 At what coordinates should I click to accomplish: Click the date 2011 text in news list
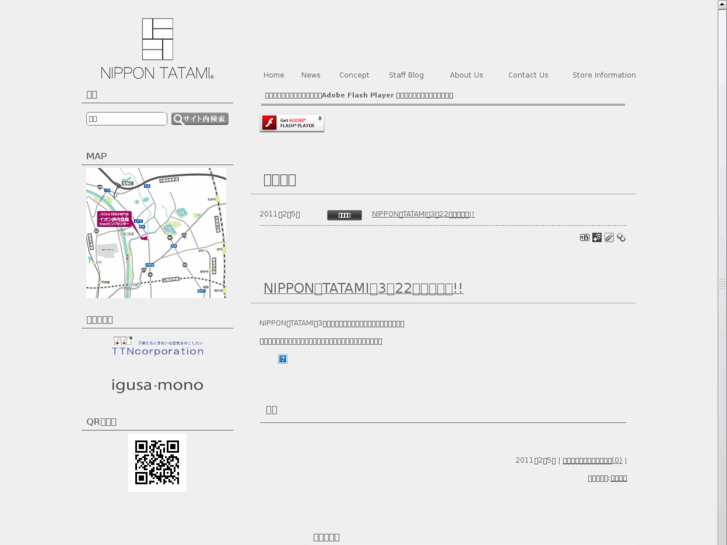point(280,214)
